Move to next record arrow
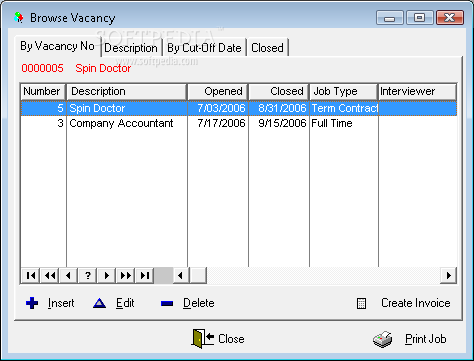Viewport: 474px width, 361px height. pyautogui.click(x=107, y=276)
